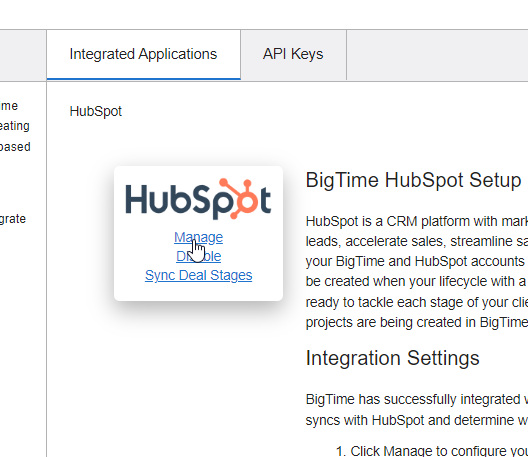The image size is (528, 457).
Task: Click the 'BigTime has successfully integrated' line
Action: pyautogui.click(x=417, y=400)
